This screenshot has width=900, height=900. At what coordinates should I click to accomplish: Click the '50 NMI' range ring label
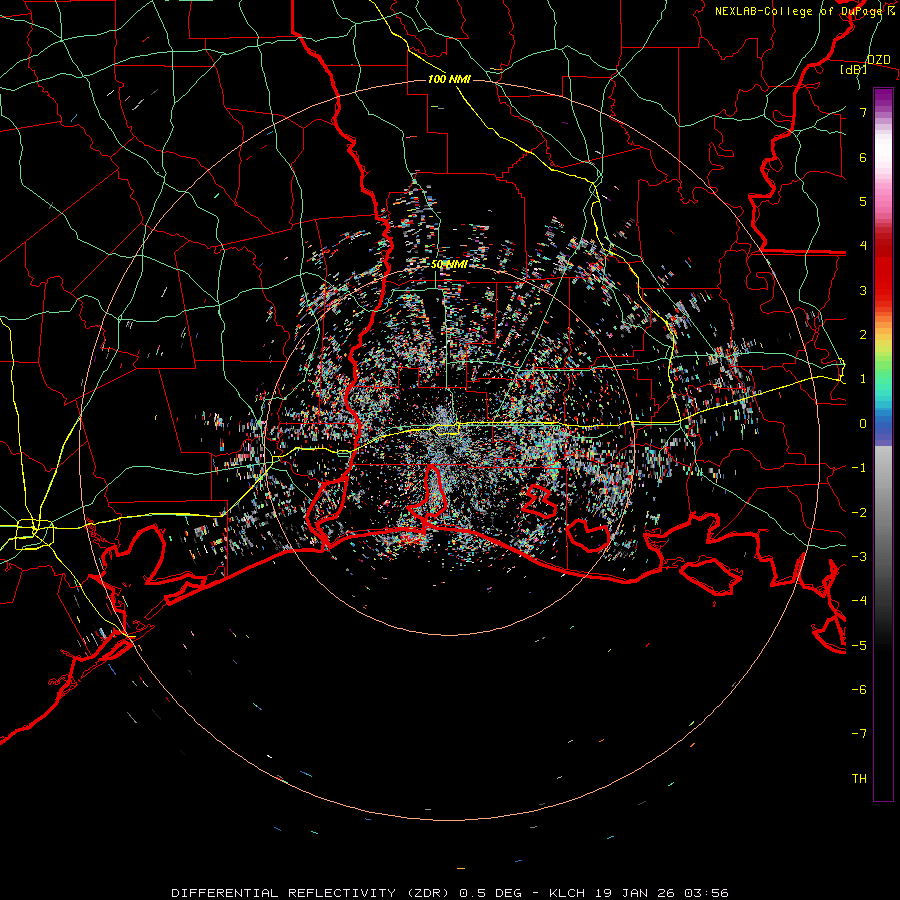[449, 265]
